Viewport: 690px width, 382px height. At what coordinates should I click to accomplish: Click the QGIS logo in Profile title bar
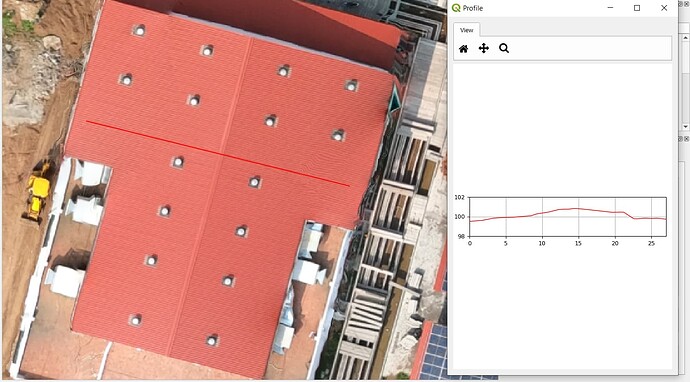[456, 8]
